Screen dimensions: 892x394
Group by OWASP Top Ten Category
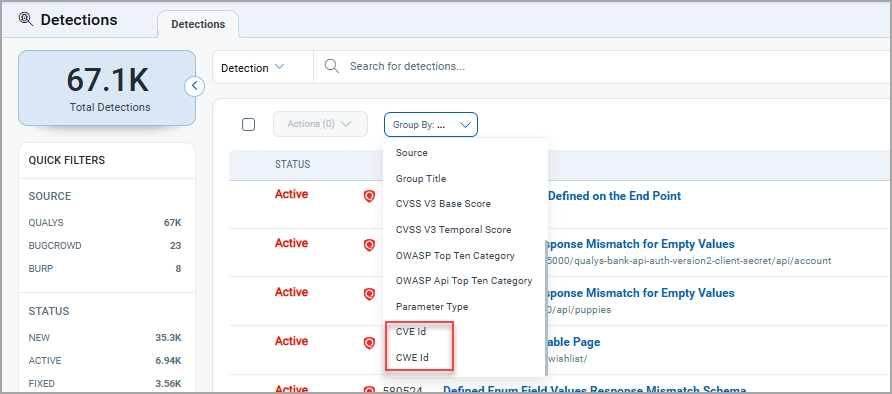pyautogui.click(x=455, y=255)
